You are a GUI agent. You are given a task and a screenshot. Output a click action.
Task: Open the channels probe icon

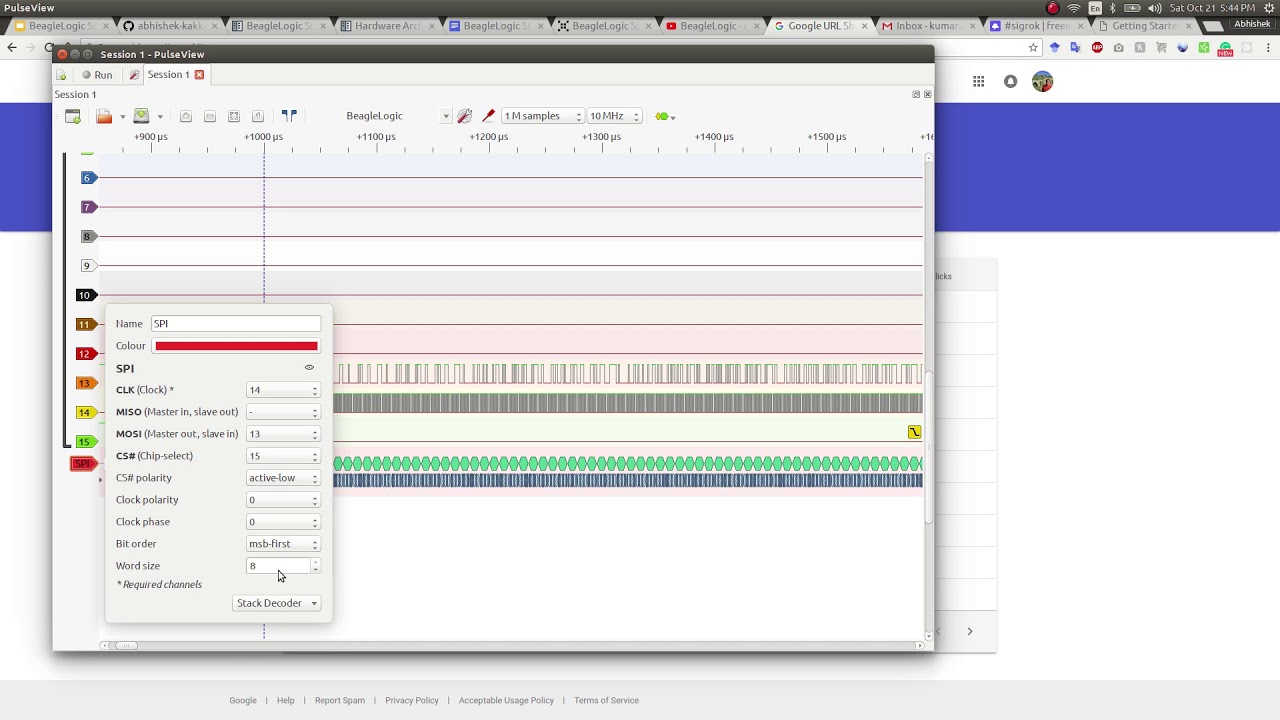click(488, 116)
